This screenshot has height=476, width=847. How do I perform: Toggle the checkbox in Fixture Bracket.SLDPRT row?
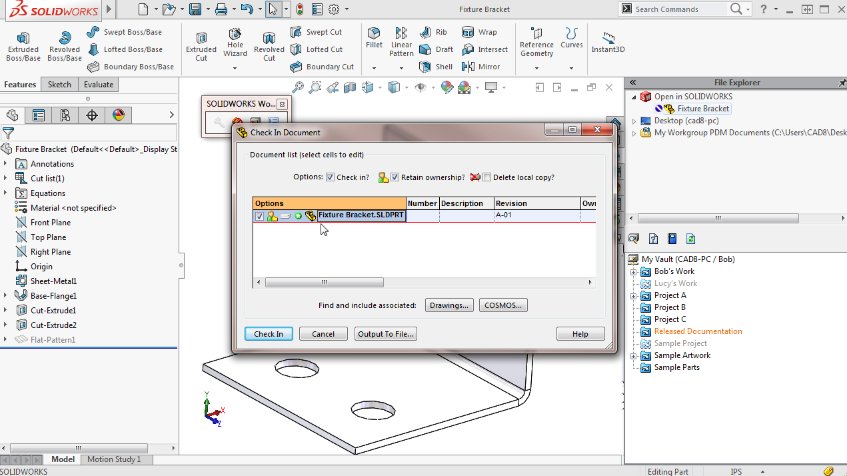click(x=259, y=216)
